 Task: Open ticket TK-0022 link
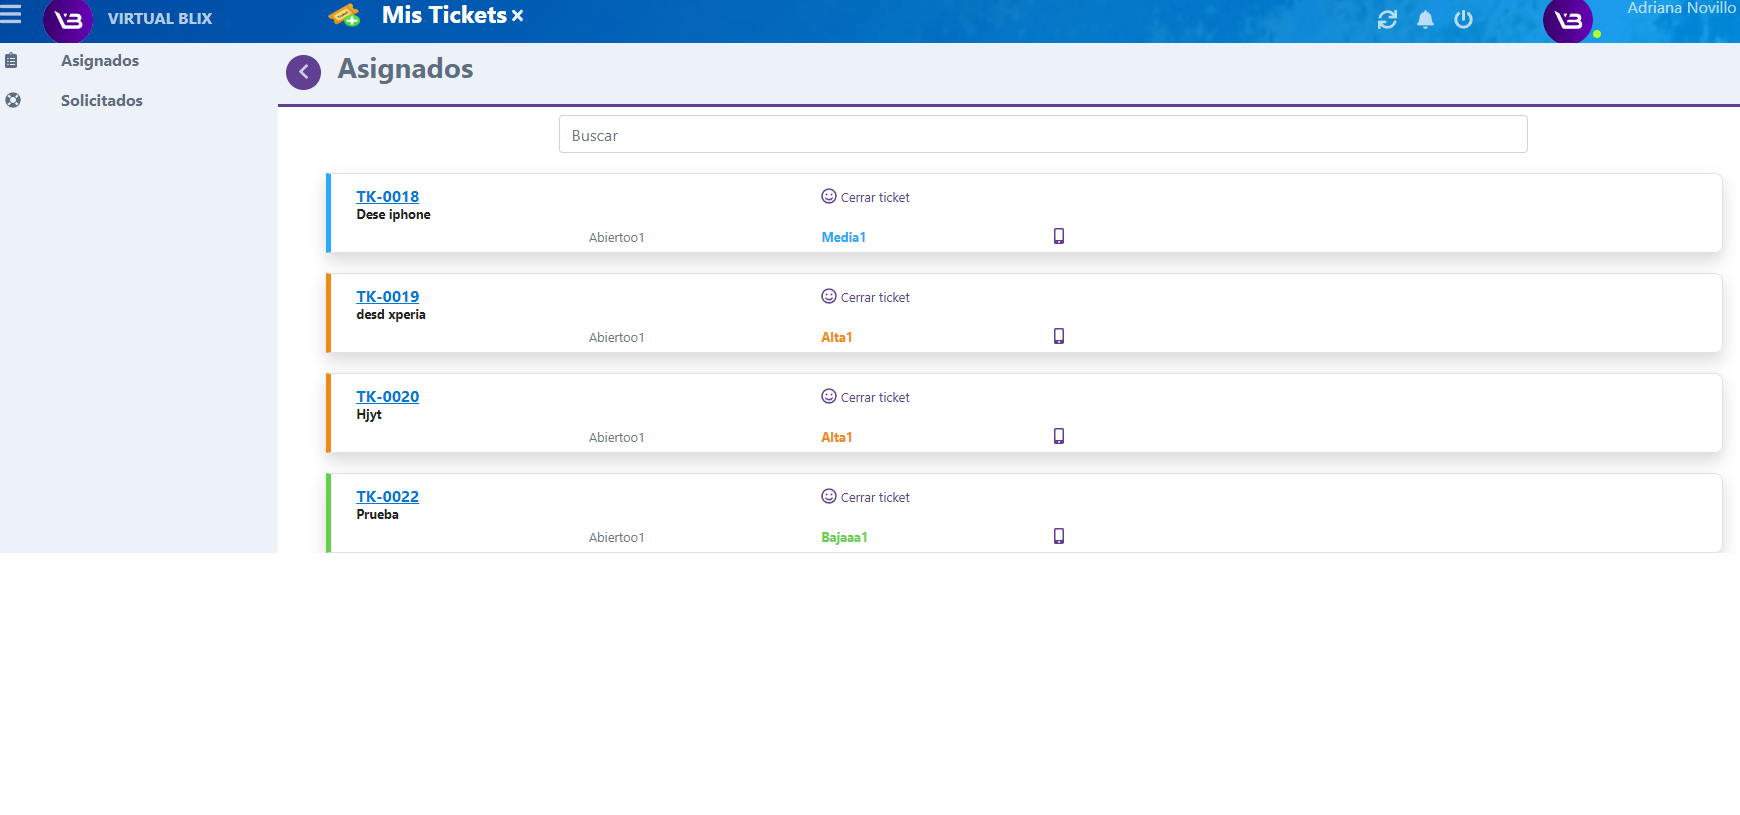387,497
